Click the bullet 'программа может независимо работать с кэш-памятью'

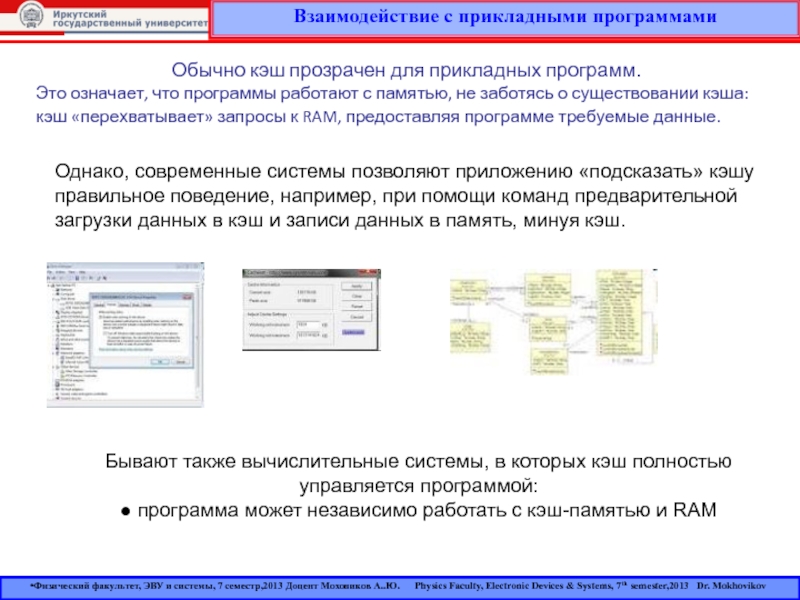pos(418,510)
